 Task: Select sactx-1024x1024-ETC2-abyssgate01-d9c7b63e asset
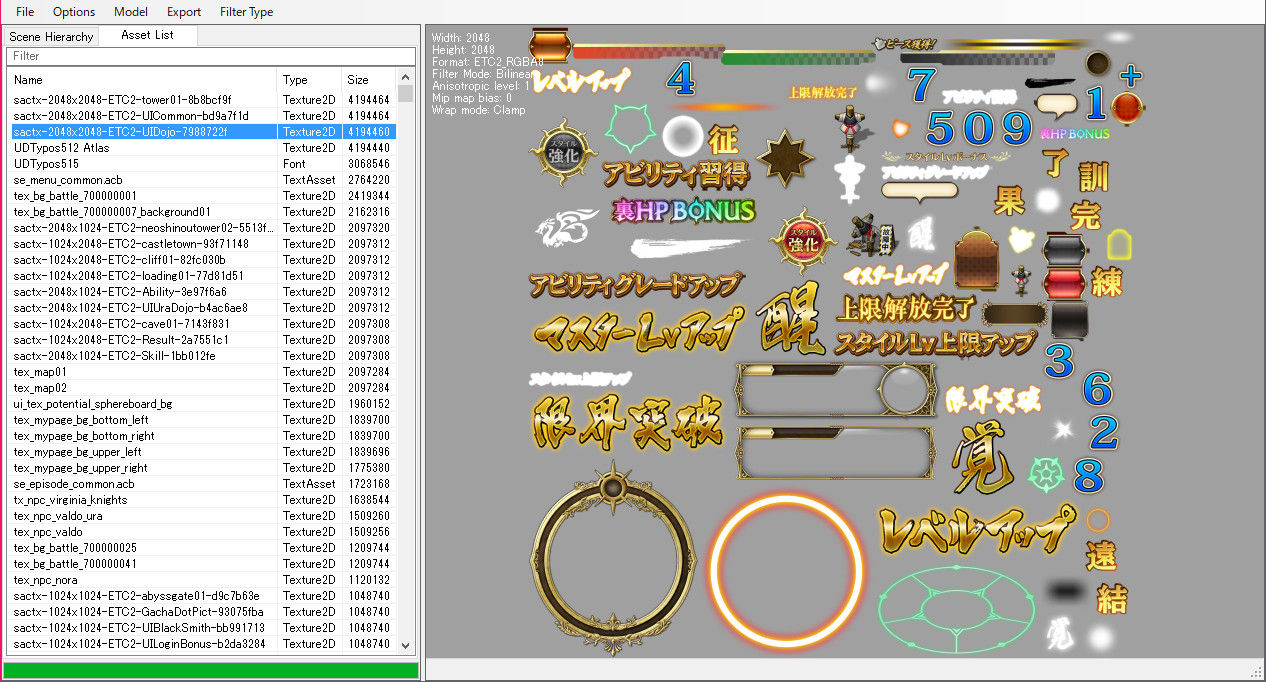[x=203, y=596]
